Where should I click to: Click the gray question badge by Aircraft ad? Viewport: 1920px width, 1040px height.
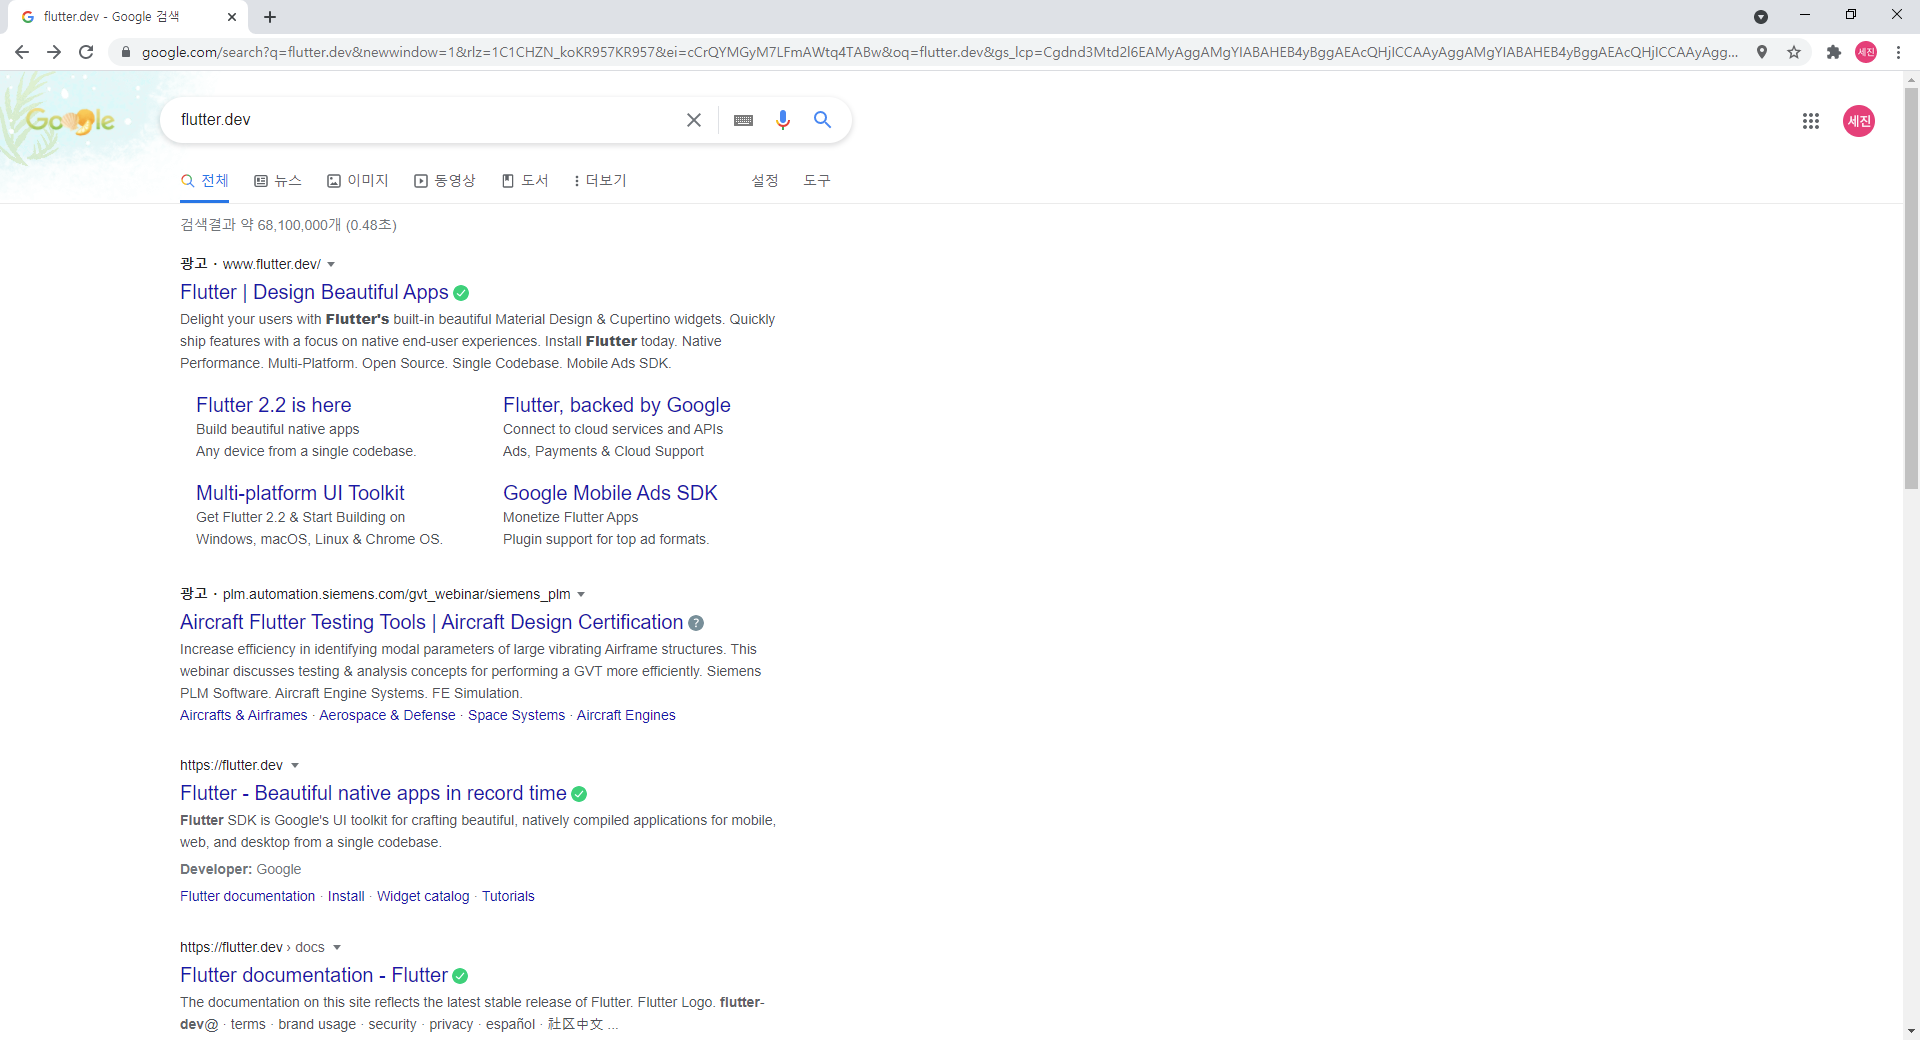tap(696, 623)
